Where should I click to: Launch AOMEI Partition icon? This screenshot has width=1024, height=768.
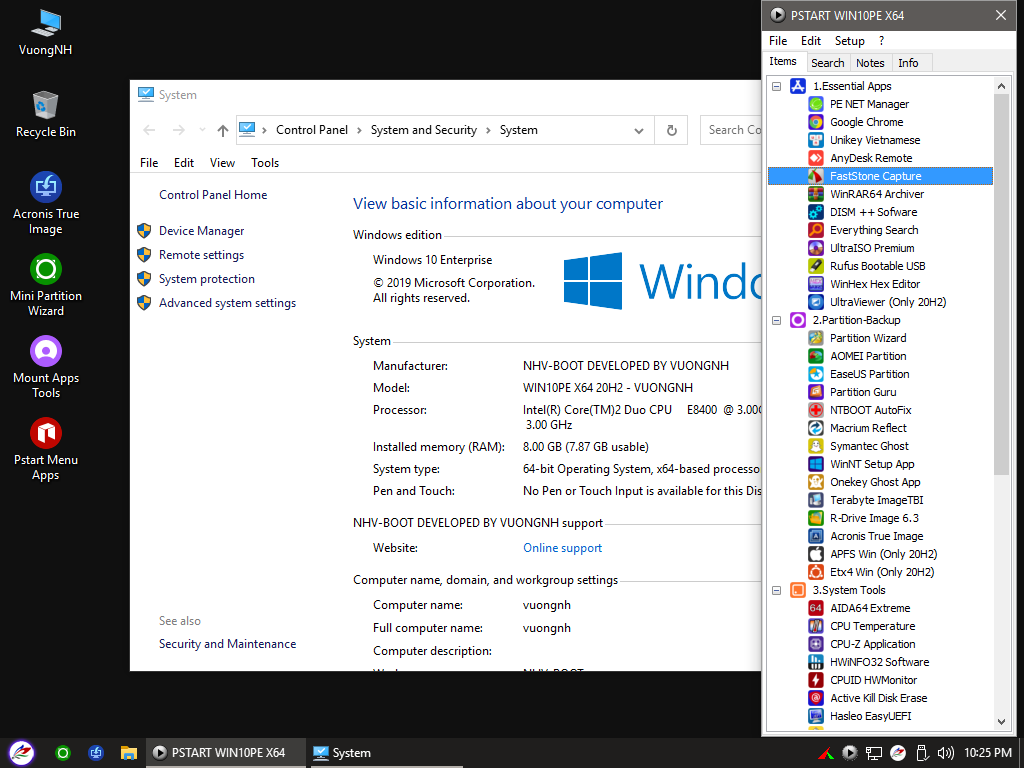(x=816, y=356)
